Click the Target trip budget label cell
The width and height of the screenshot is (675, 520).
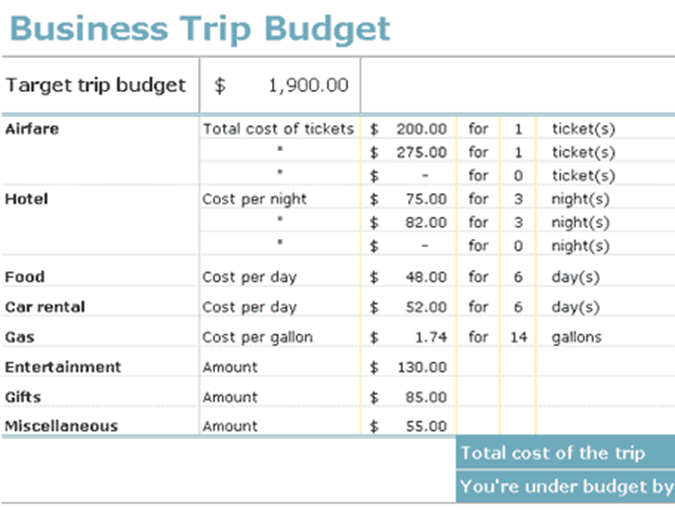click(96, 85)
